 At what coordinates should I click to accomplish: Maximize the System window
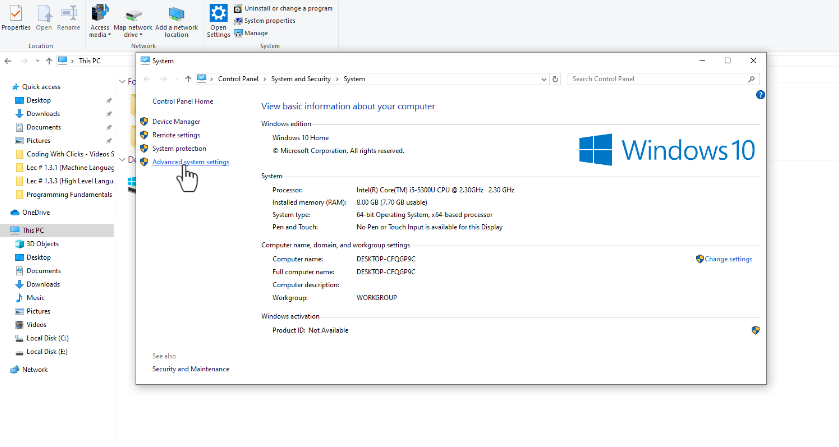click(728, 60)
